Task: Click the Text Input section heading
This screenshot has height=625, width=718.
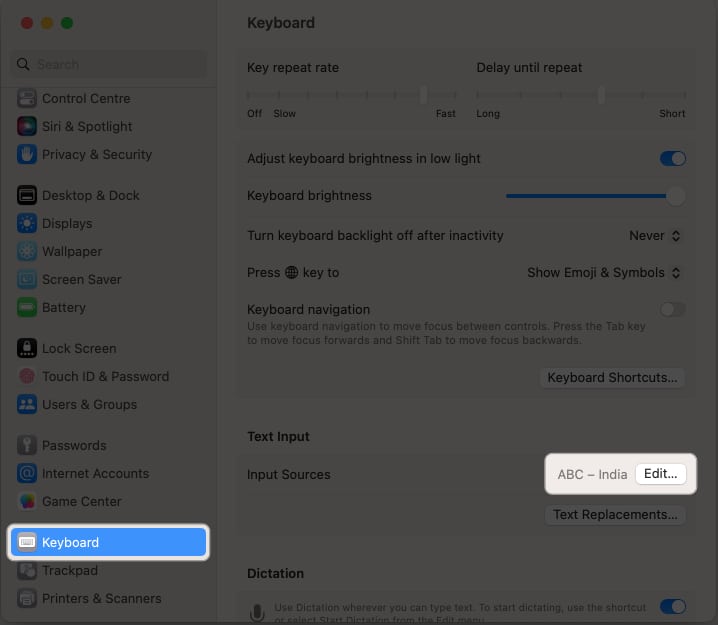Action: (278, 437)
